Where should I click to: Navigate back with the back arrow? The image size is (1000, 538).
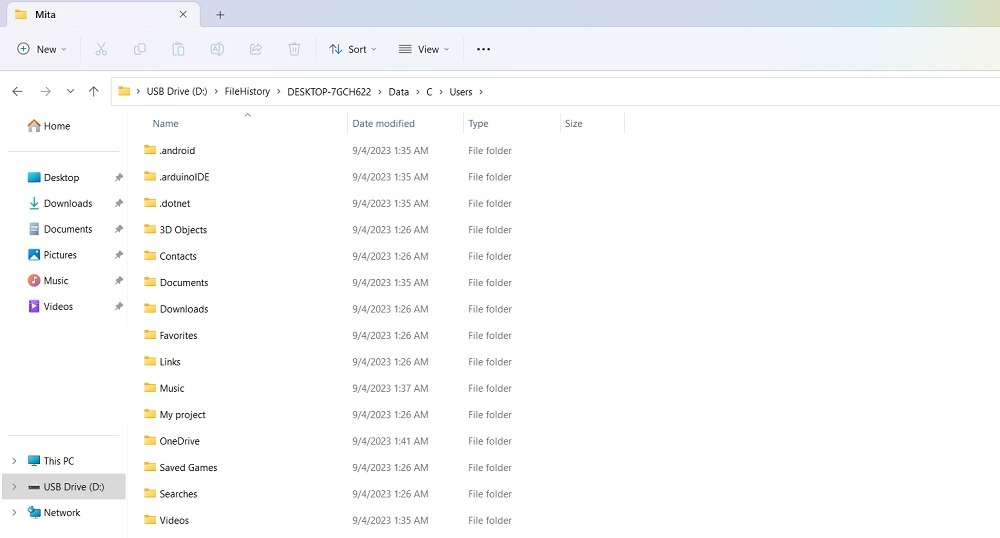click(17, 91)
